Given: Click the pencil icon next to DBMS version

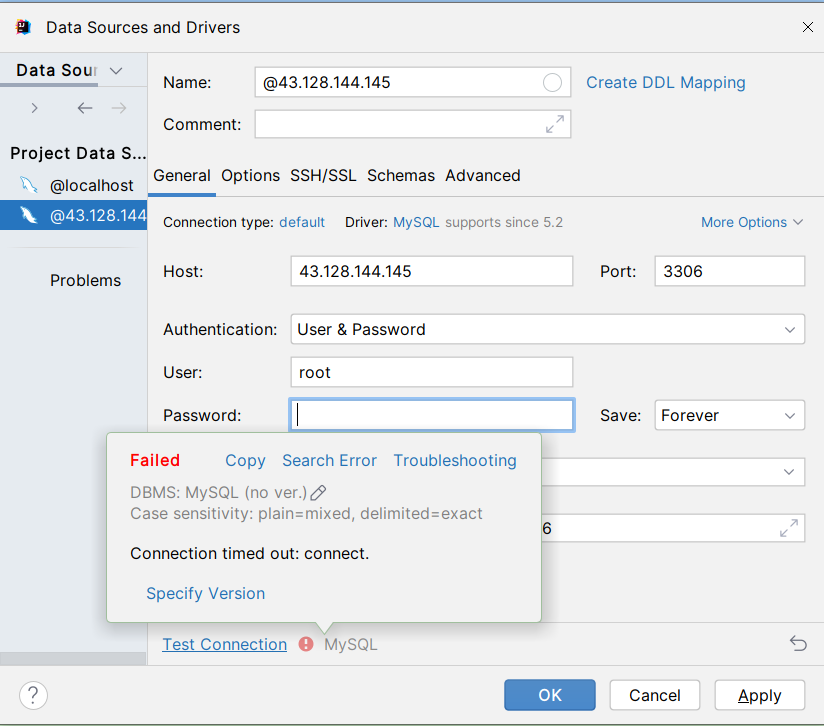Looking at the screenshot, I should pyautogui.click(x=318, y=493).
